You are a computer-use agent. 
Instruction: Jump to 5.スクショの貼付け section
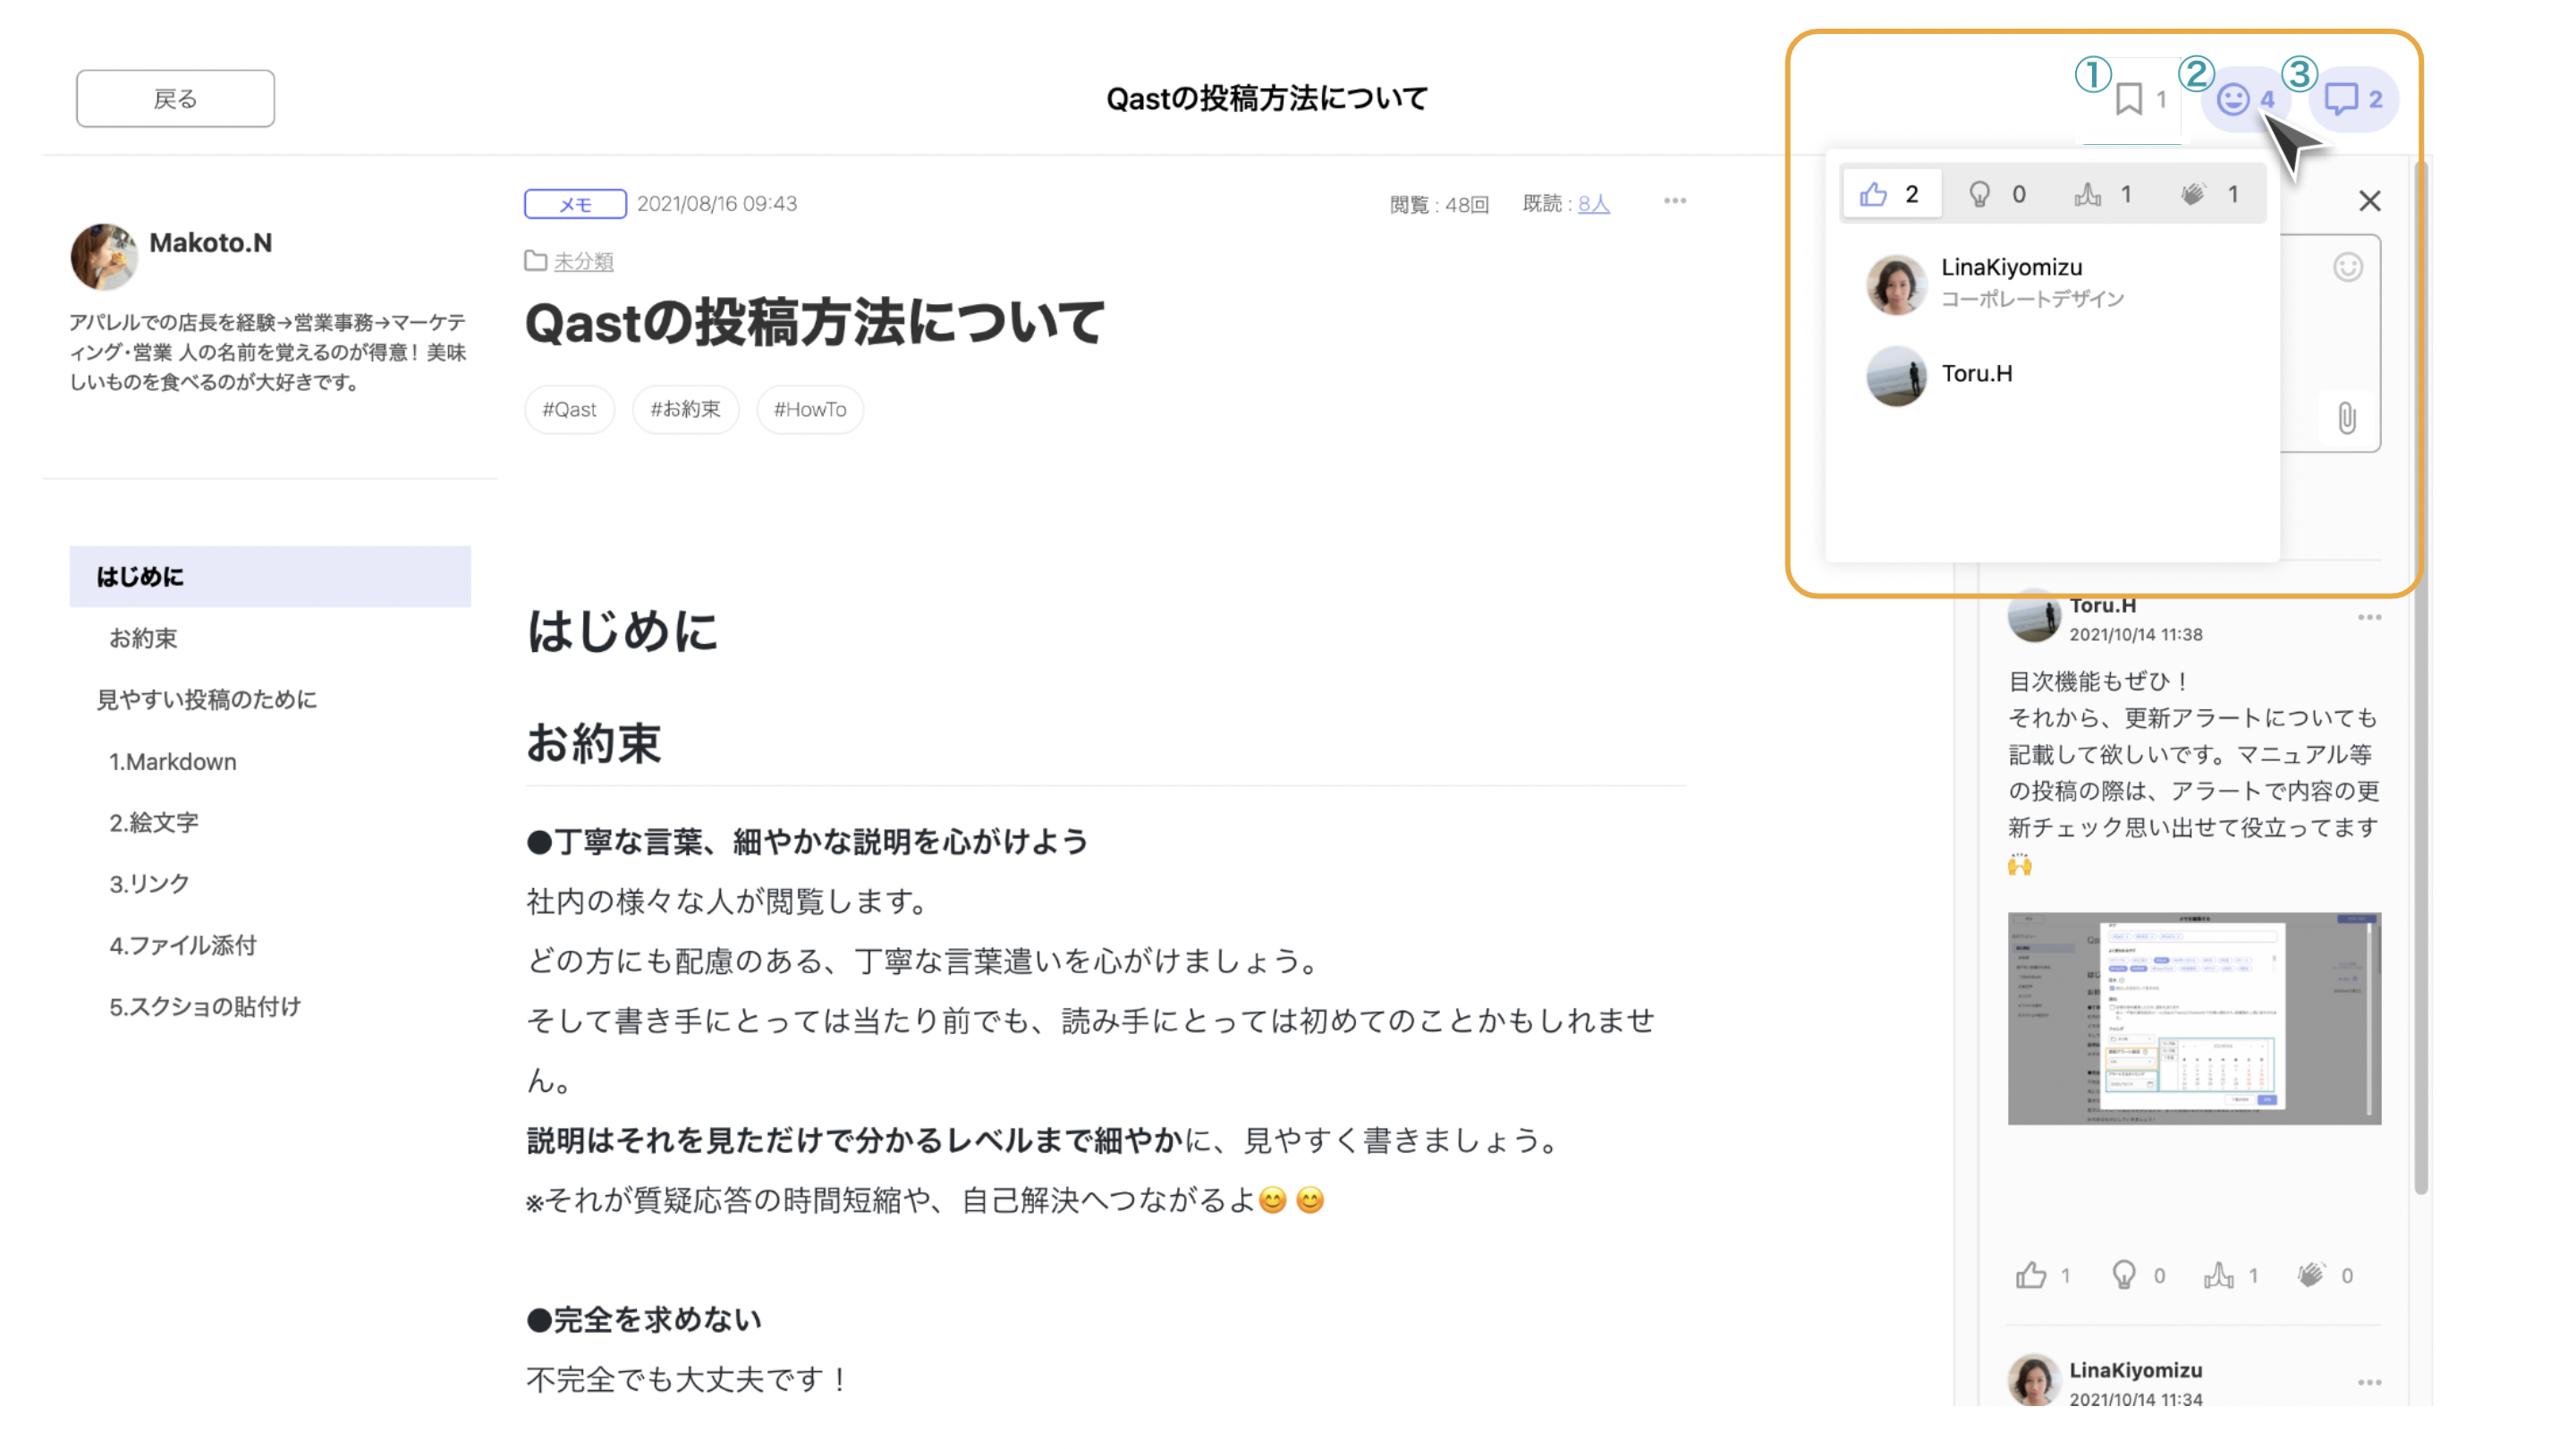(x=205, y=1006)
